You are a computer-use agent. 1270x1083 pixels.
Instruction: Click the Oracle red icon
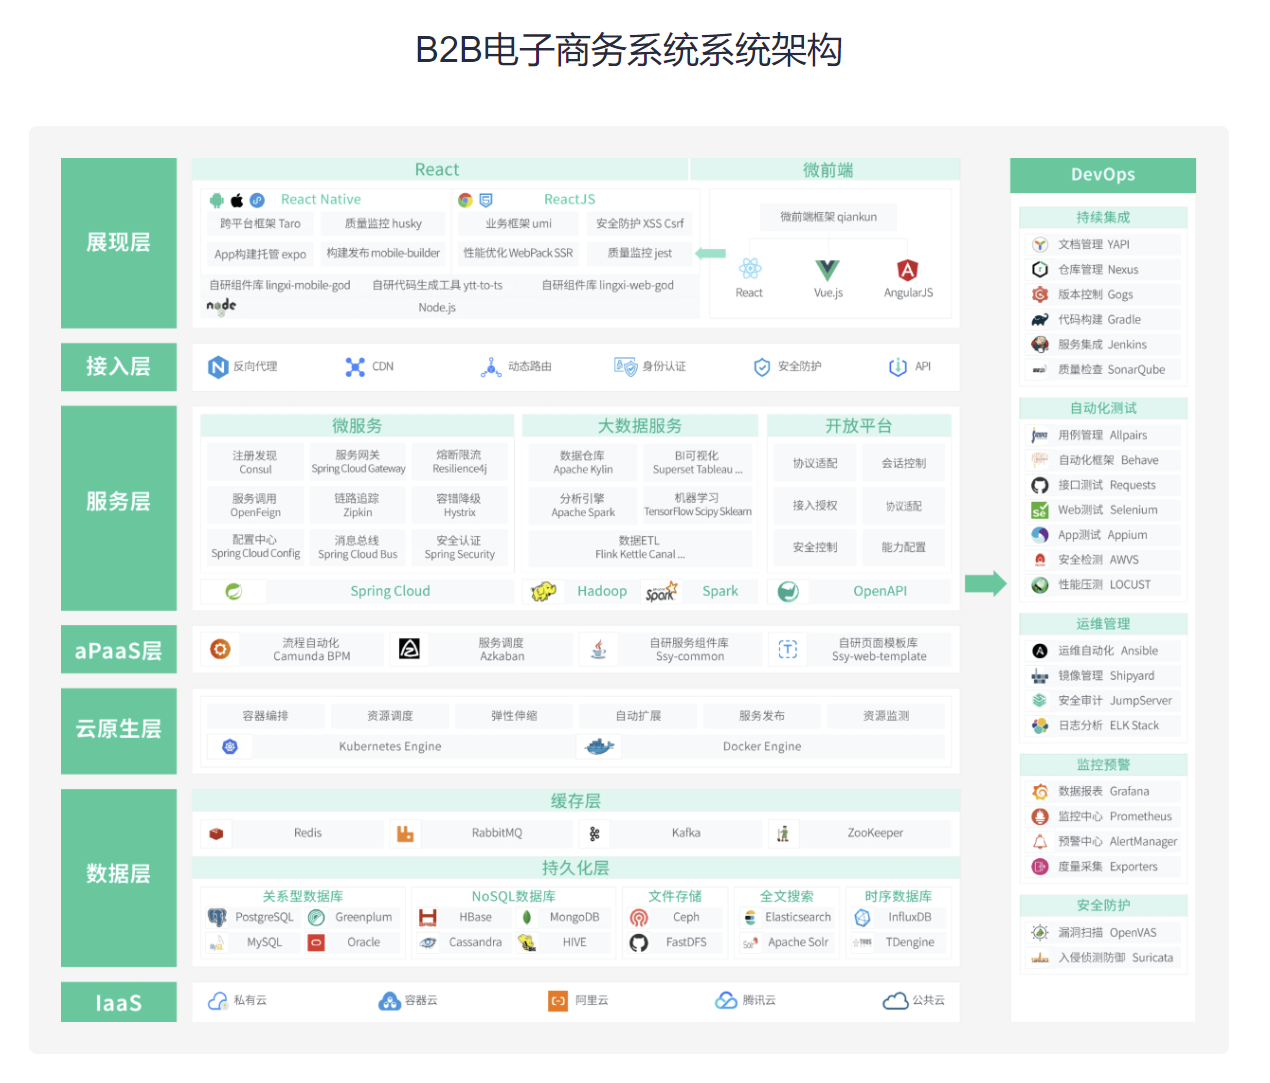tap(316, 942)
